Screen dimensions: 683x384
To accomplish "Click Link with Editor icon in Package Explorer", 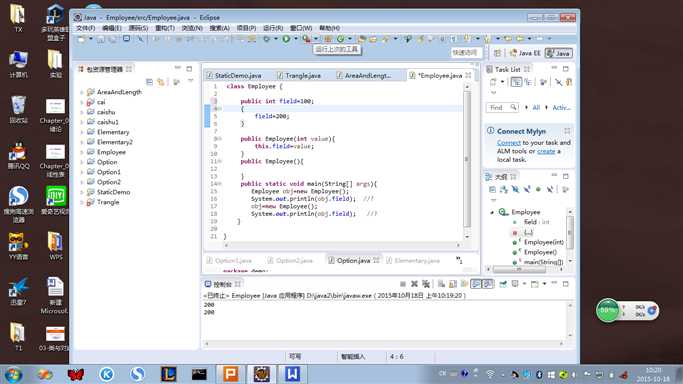I will [x=161, y=81].
